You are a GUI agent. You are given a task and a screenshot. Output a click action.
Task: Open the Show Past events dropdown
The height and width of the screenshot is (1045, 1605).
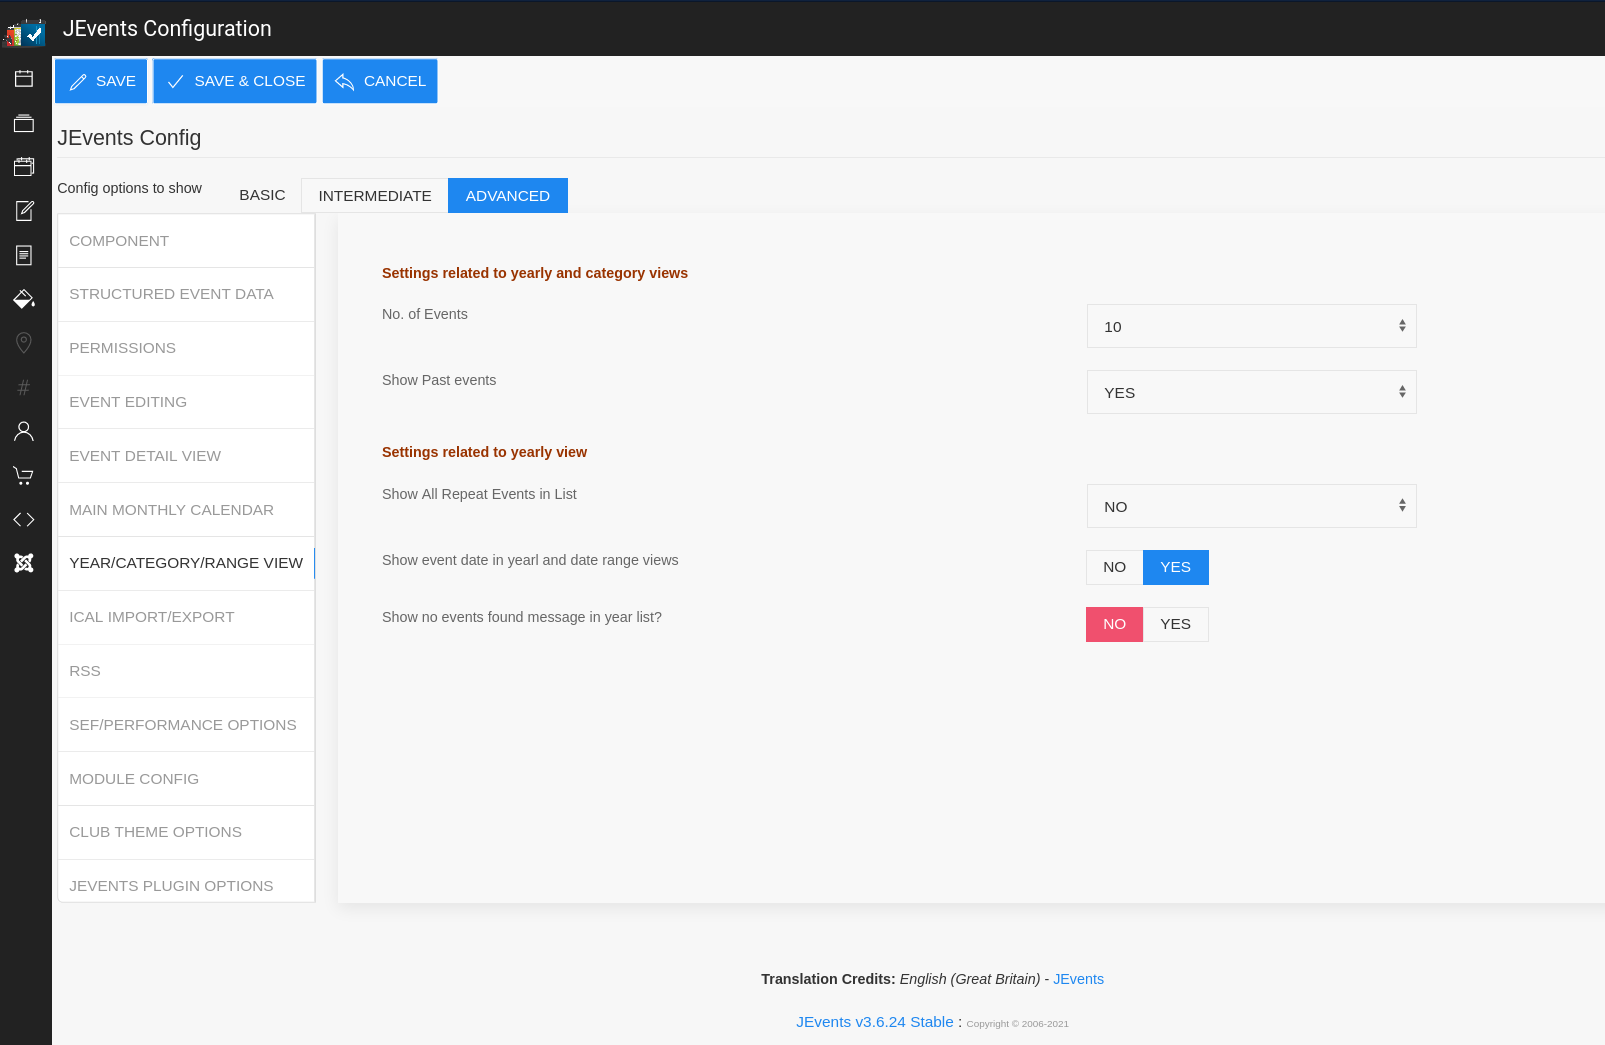(x=1251, y=392)
